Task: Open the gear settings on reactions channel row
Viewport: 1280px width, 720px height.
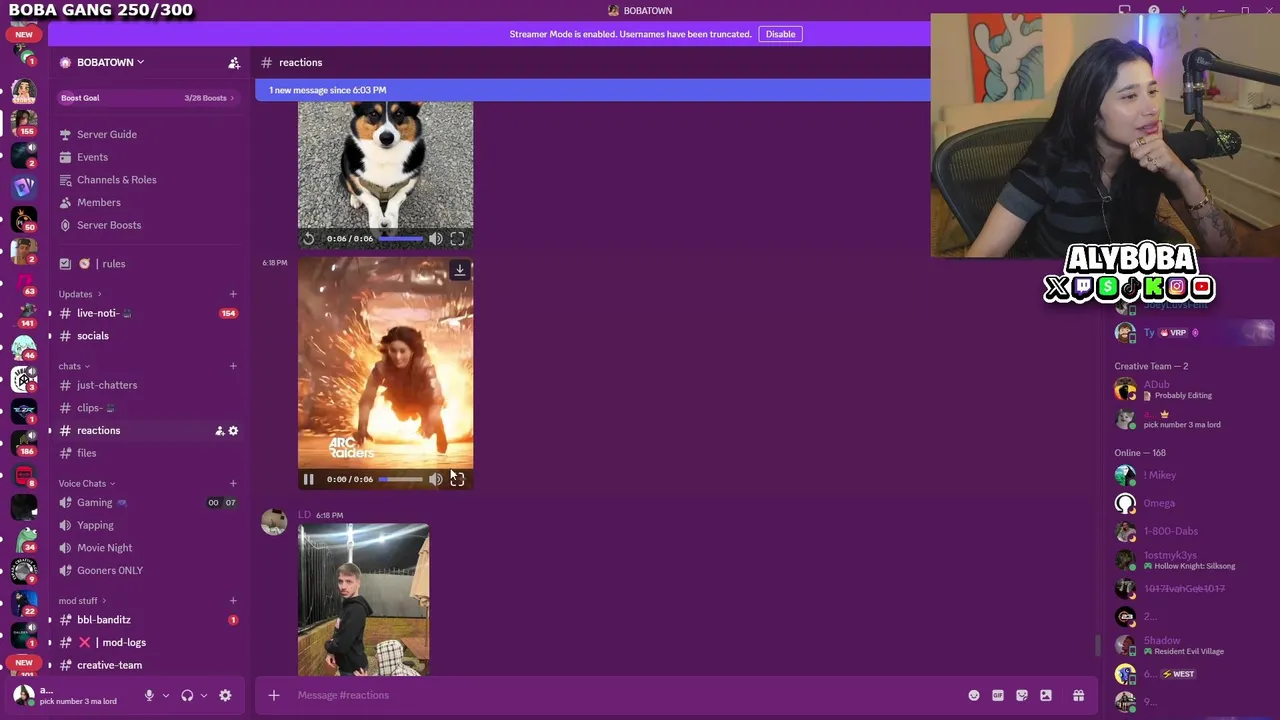Action: pyautogui.click(x=234, y=431)
